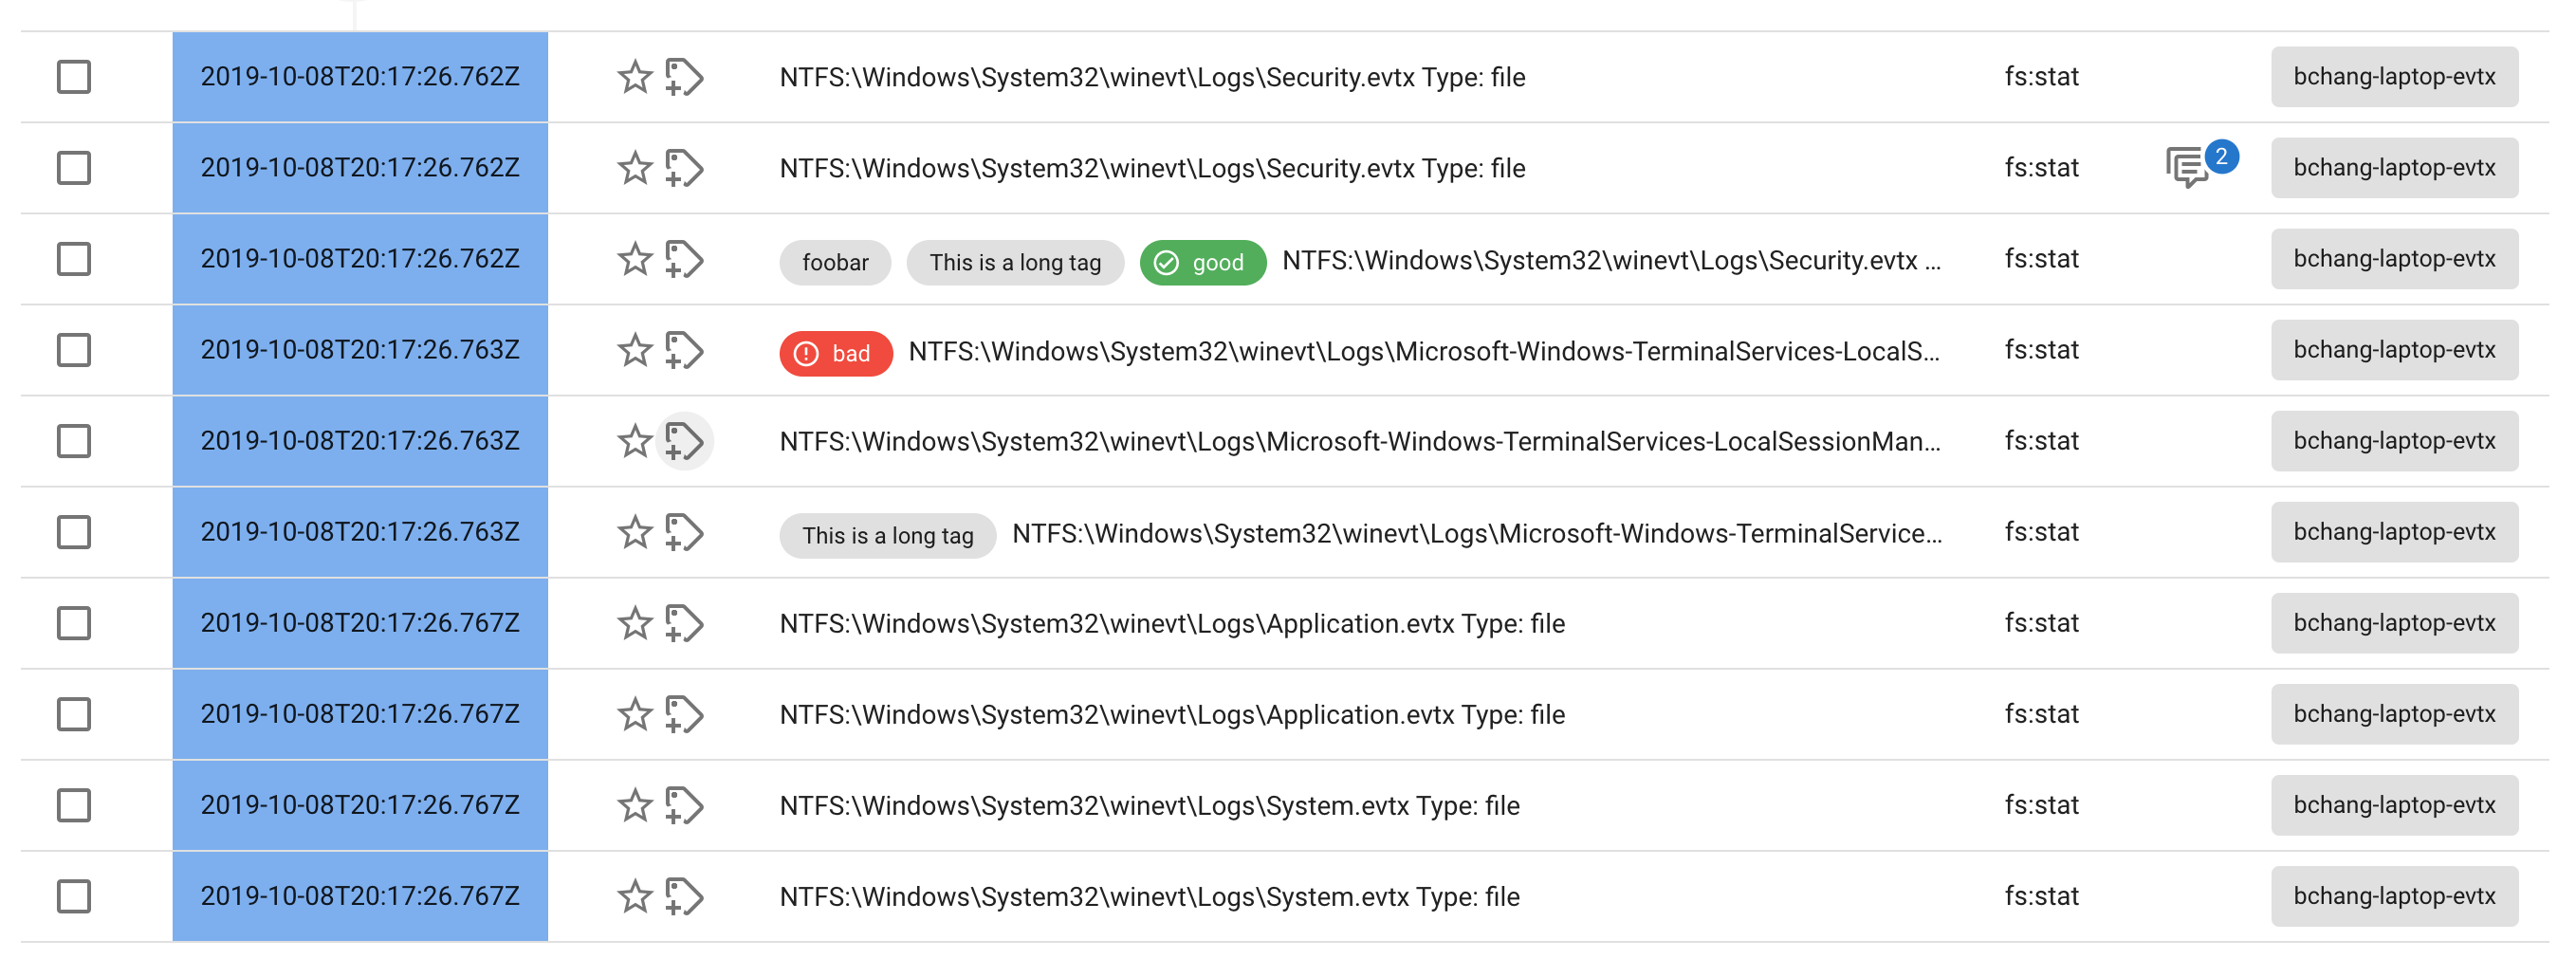Image resolution: width=2576 pixels, height=977 pixels.
Task: Select the checkbox on the bad-tagged event row
Action: coord(74,349)
